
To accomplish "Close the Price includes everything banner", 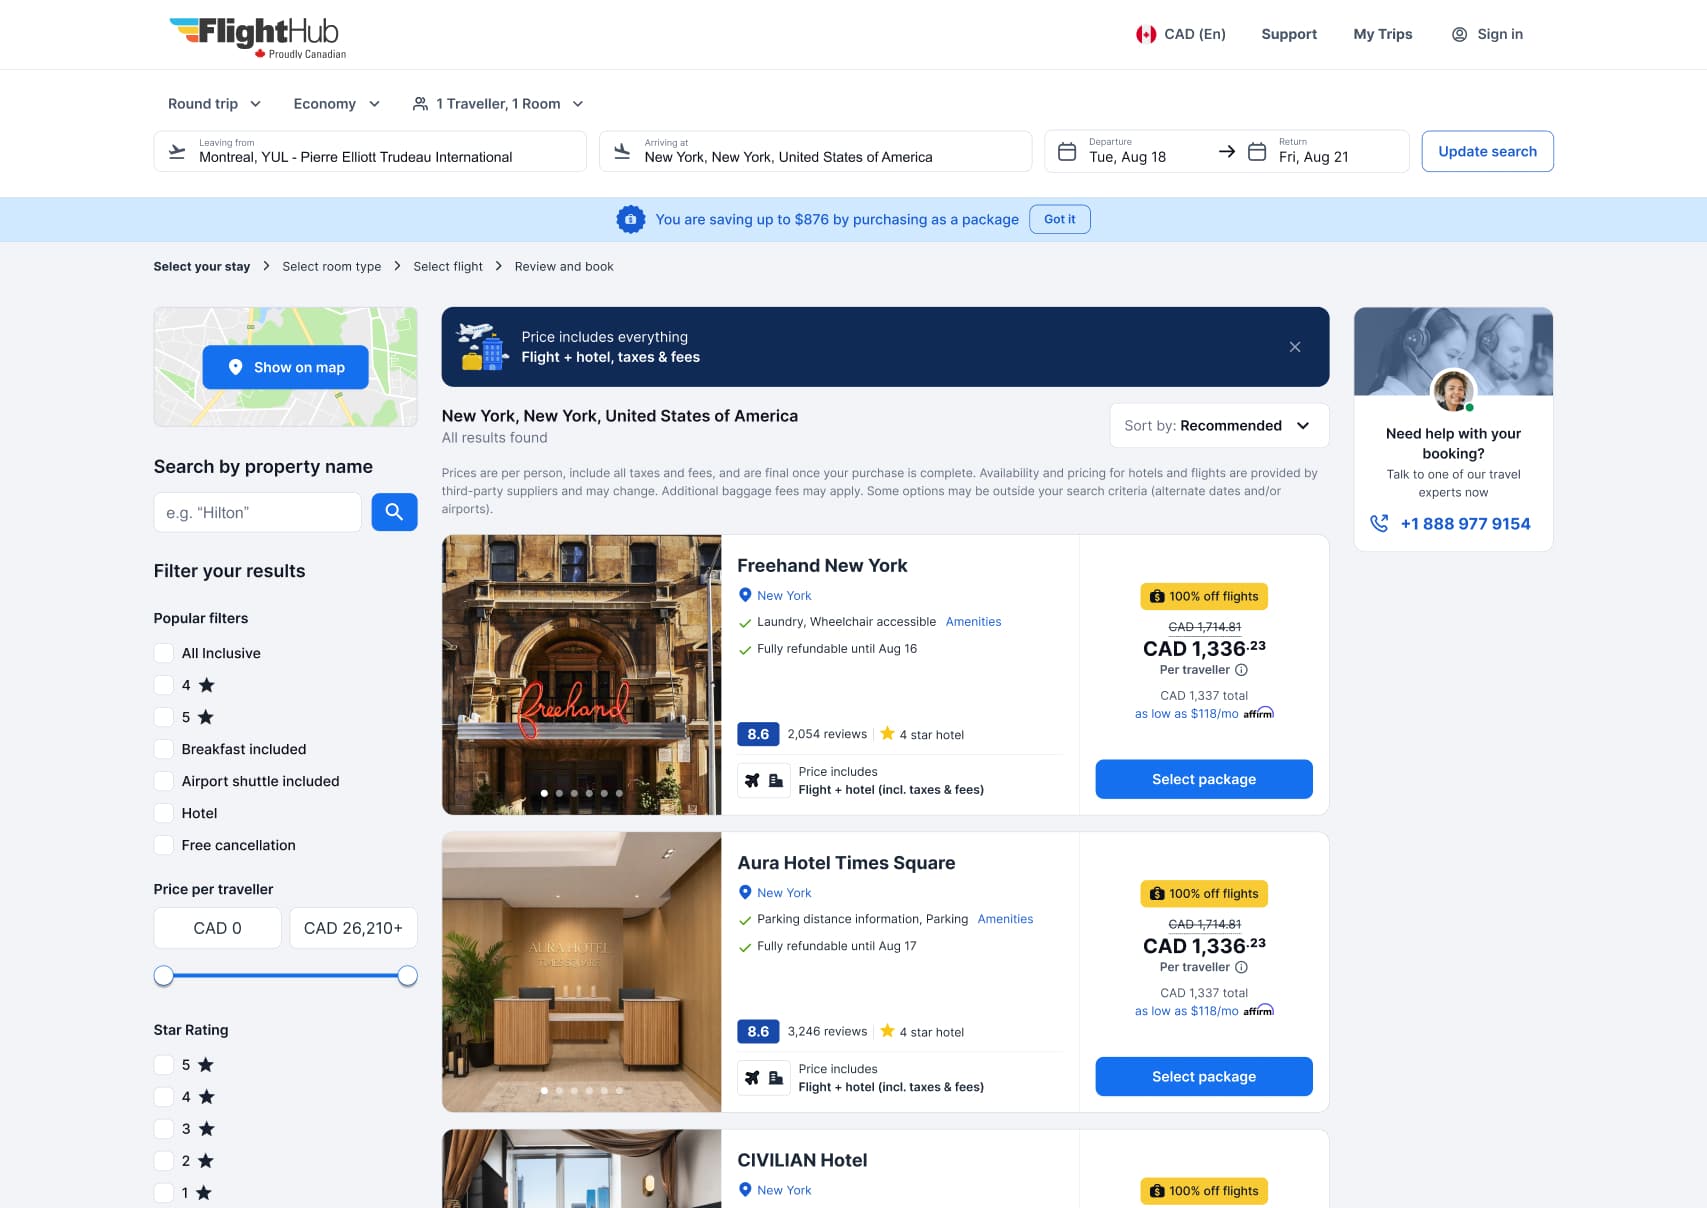I will pos(1295,347).
